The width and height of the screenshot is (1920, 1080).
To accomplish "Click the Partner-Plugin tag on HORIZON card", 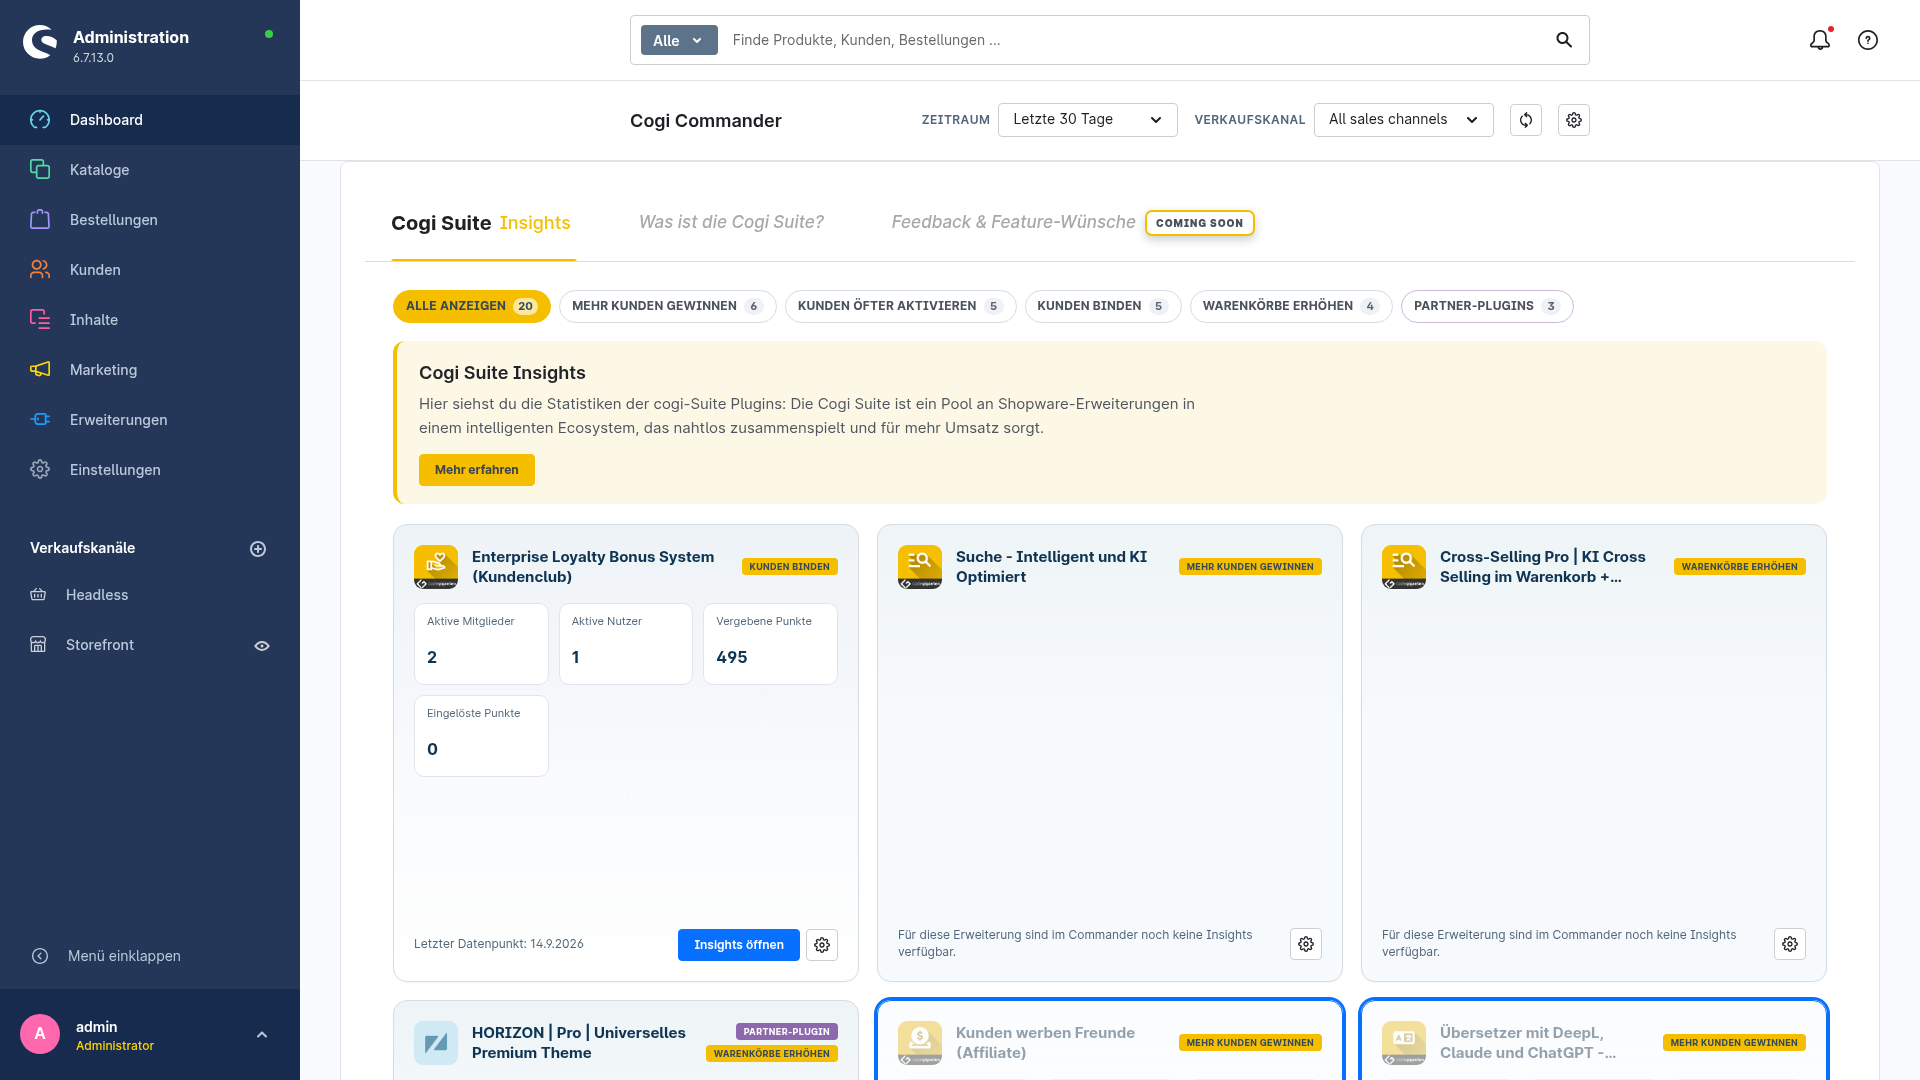I will (x=787, y=1032).
